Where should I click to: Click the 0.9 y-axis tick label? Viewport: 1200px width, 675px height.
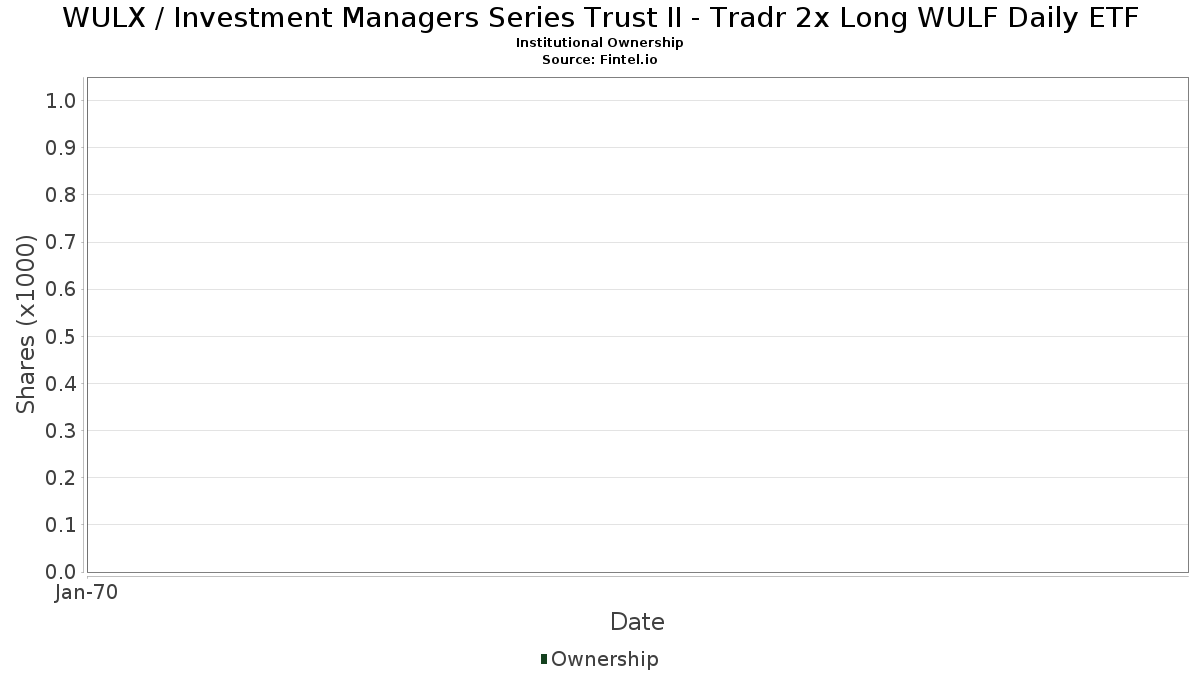coord(61,148)
